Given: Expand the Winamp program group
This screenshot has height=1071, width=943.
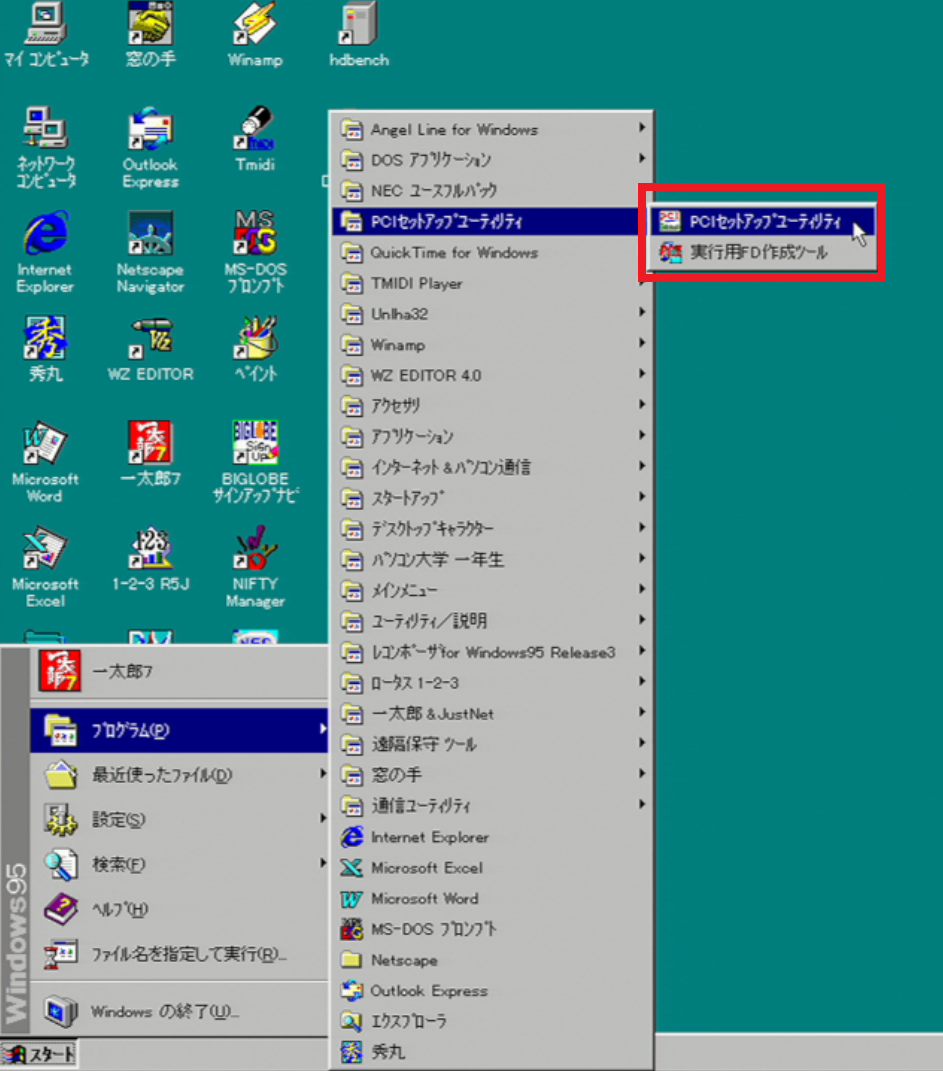Looking at the screenshot, I should tap(492, 344).
